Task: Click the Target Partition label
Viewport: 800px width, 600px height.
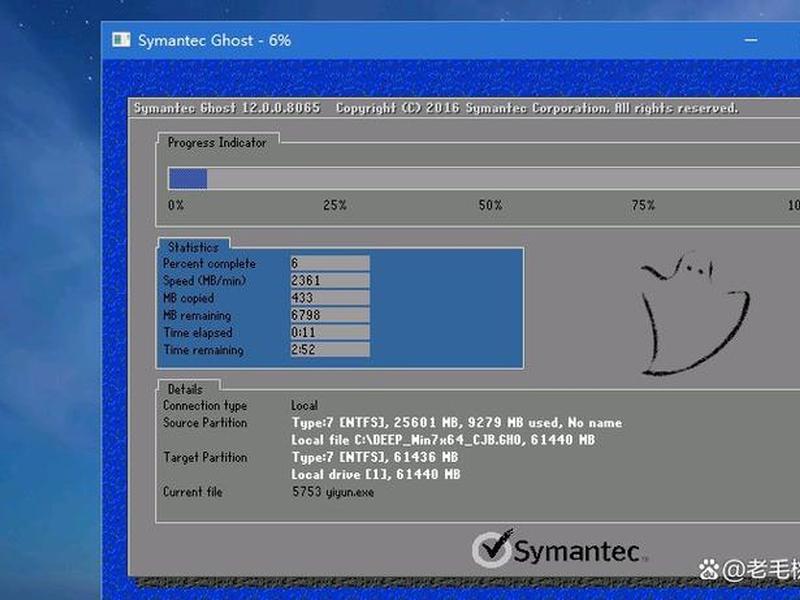Action: 205,457
